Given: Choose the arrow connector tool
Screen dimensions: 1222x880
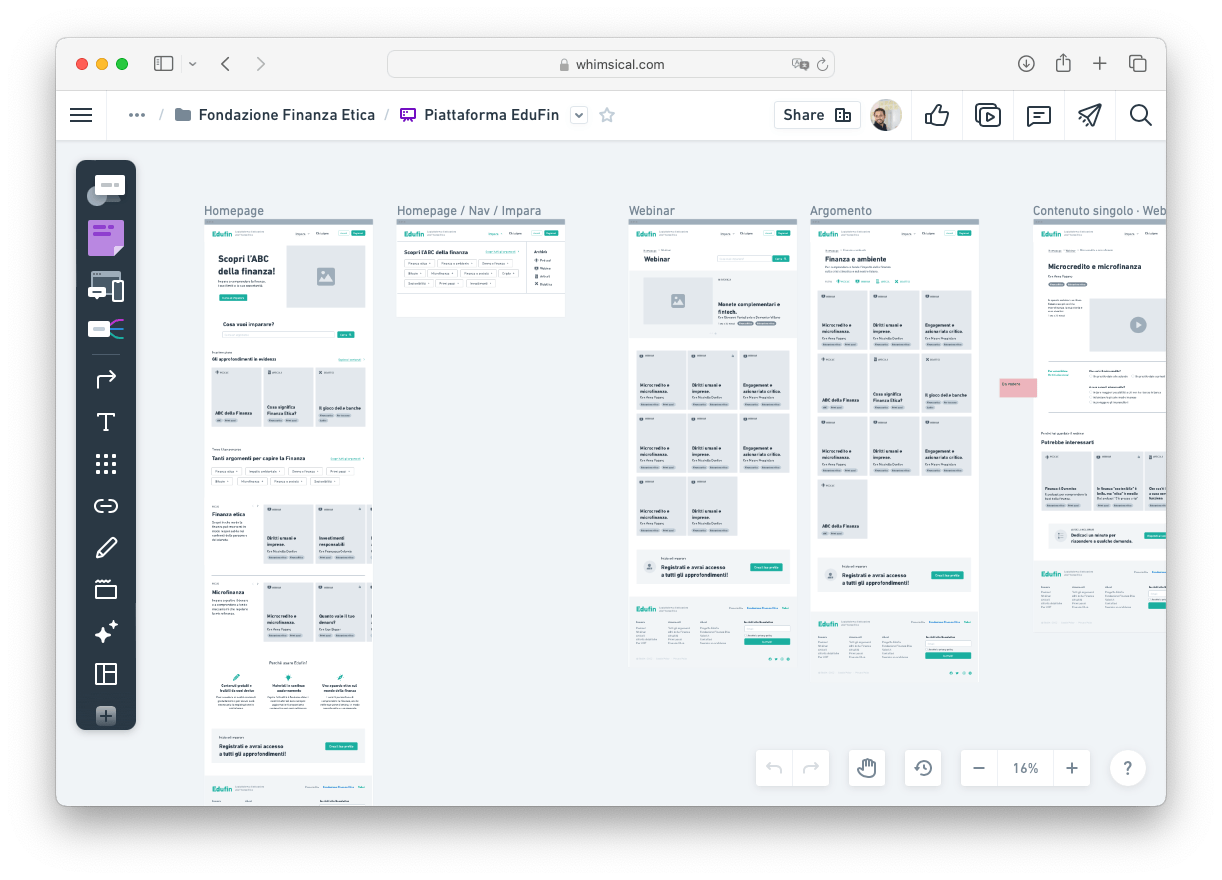Looking at the screenshot, I should 105,379.
